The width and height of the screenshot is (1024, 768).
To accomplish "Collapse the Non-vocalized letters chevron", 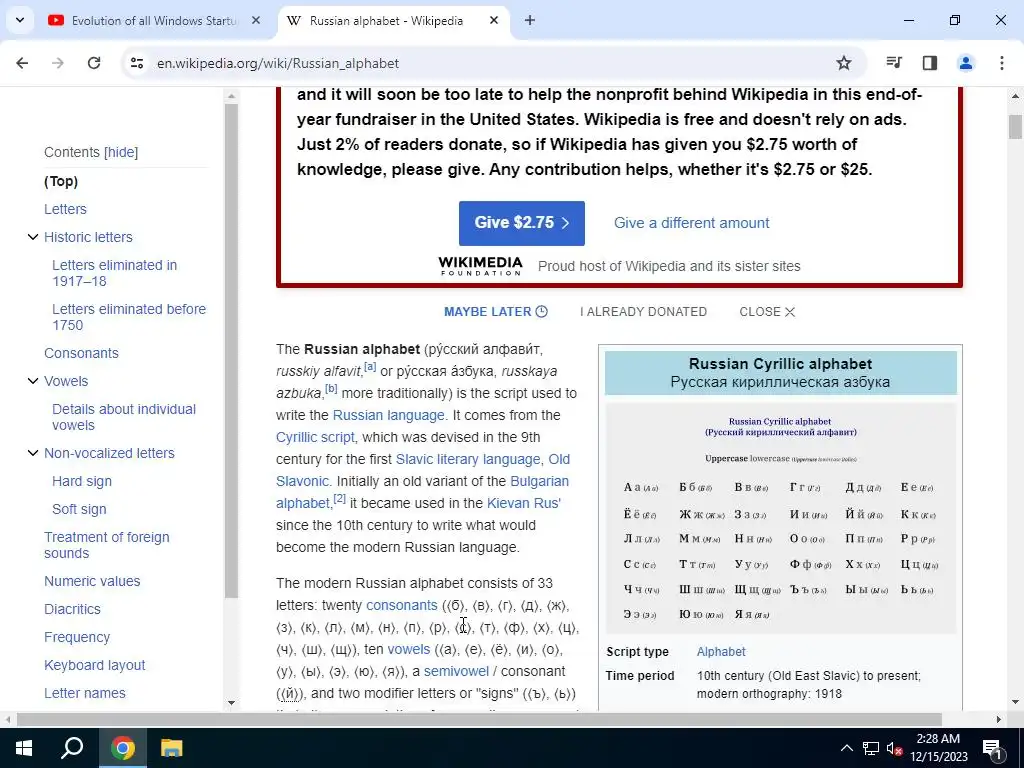I will [33, 453].
